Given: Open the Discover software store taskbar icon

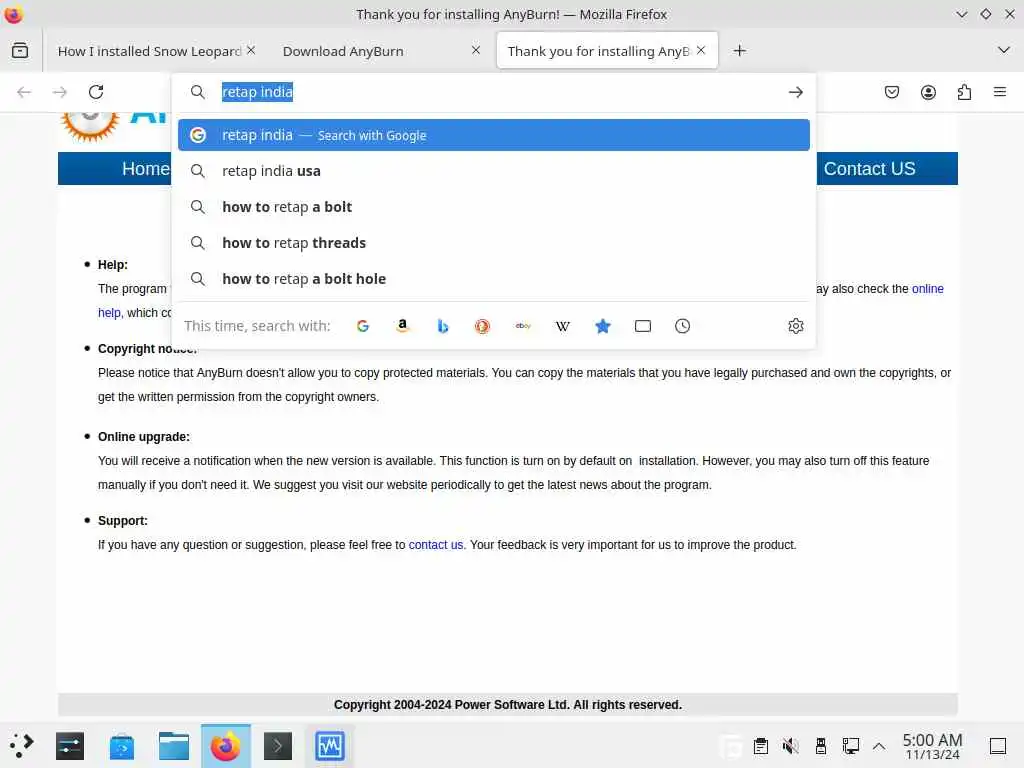Looking at the screenshot, I should [x=121, y=746].
